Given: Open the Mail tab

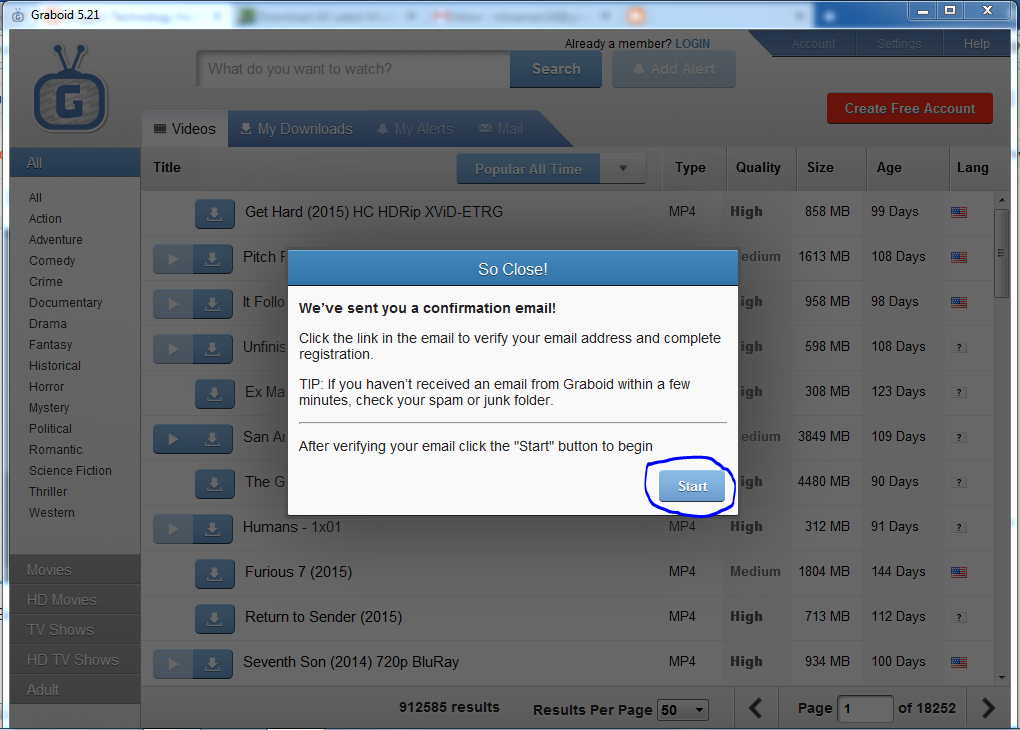Looking at the screenshot, I should (501, 129).
